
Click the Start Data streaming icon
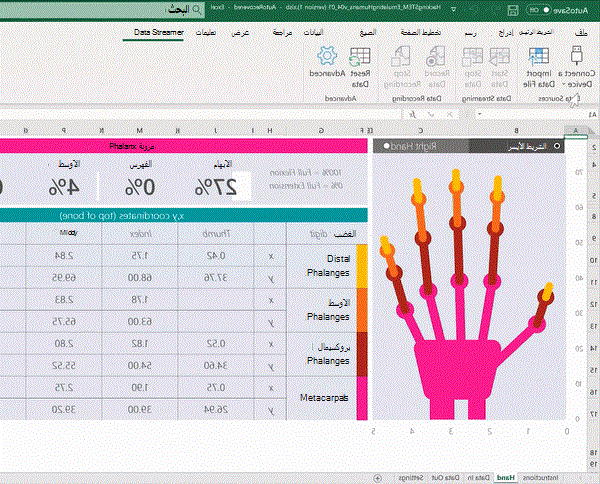[499, 56]
